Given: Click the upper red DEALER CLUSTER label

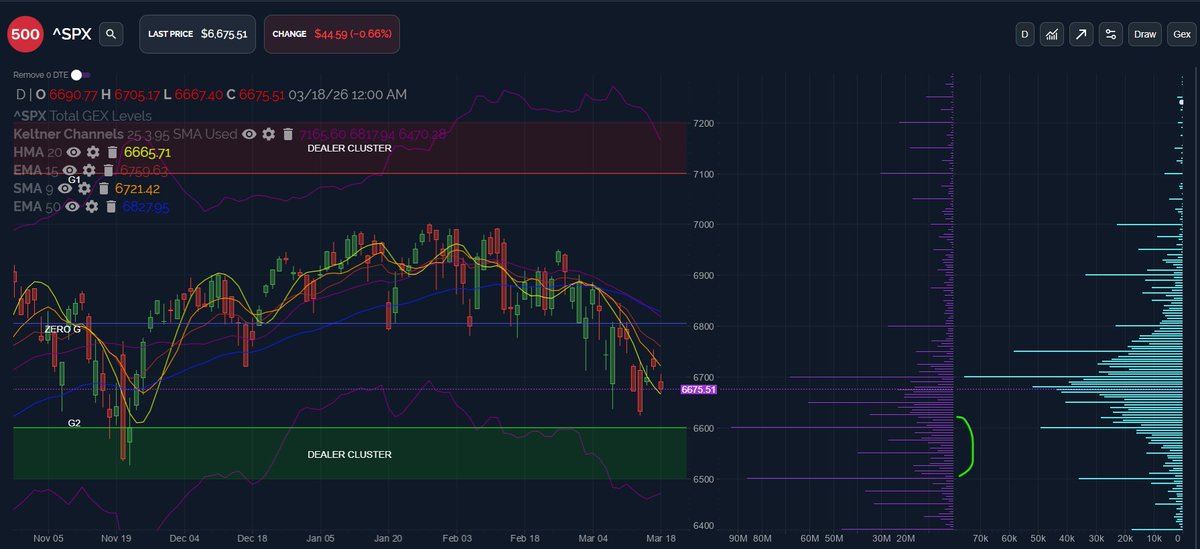Looking at the screenshot, I should [x=349, y=148].
